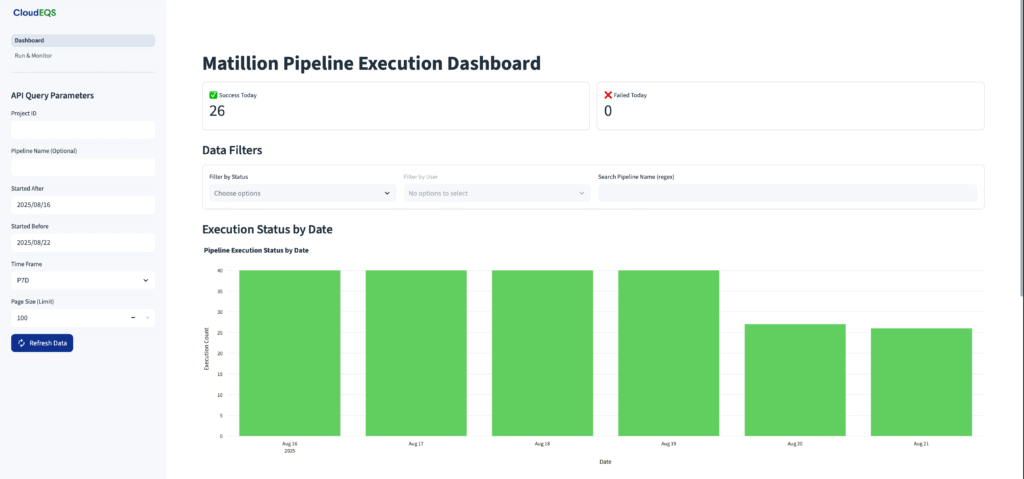Click the Refresh Data button
The width and height of the screenshot is (1024, 479).
pos(42,343)
